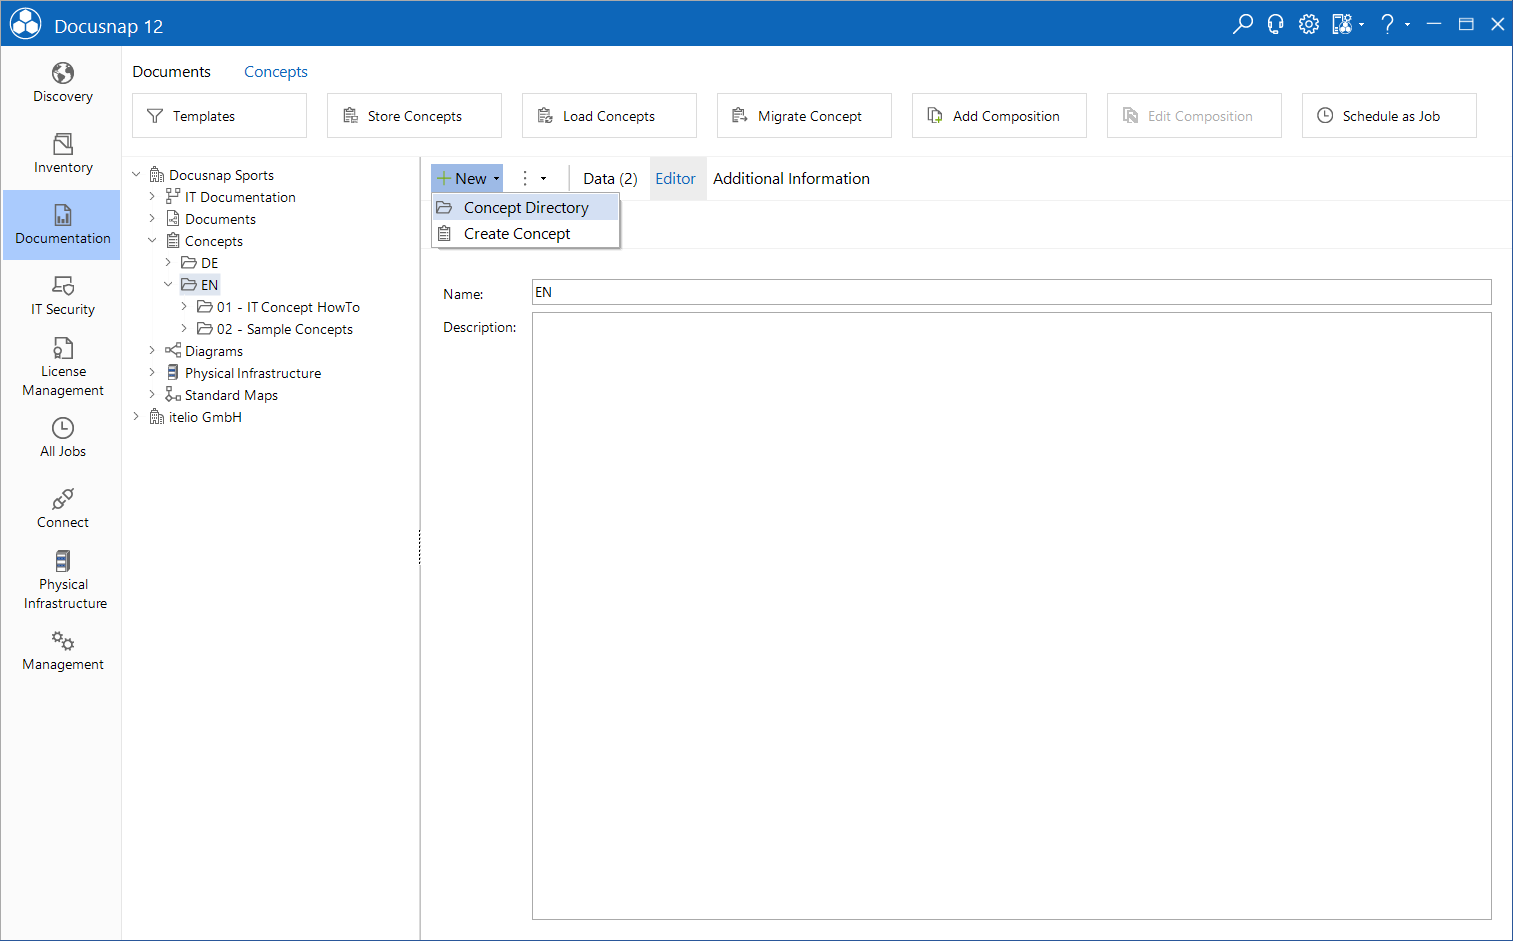
Task: Click the Add Composition button
Action: click(x=999, y=116)
